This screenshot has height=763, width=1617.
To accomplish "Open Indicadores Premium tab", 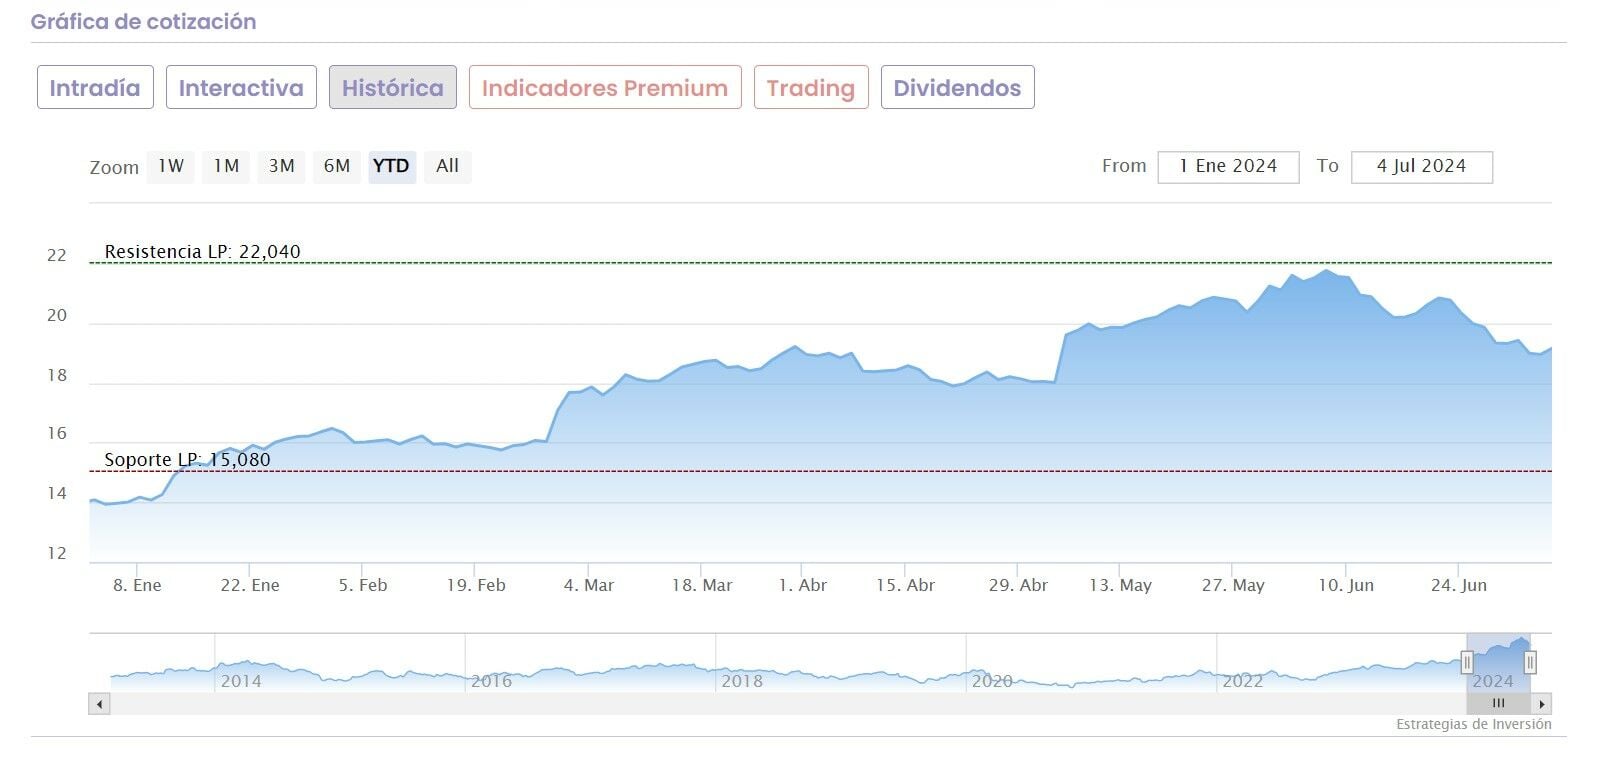I will 604,88.
